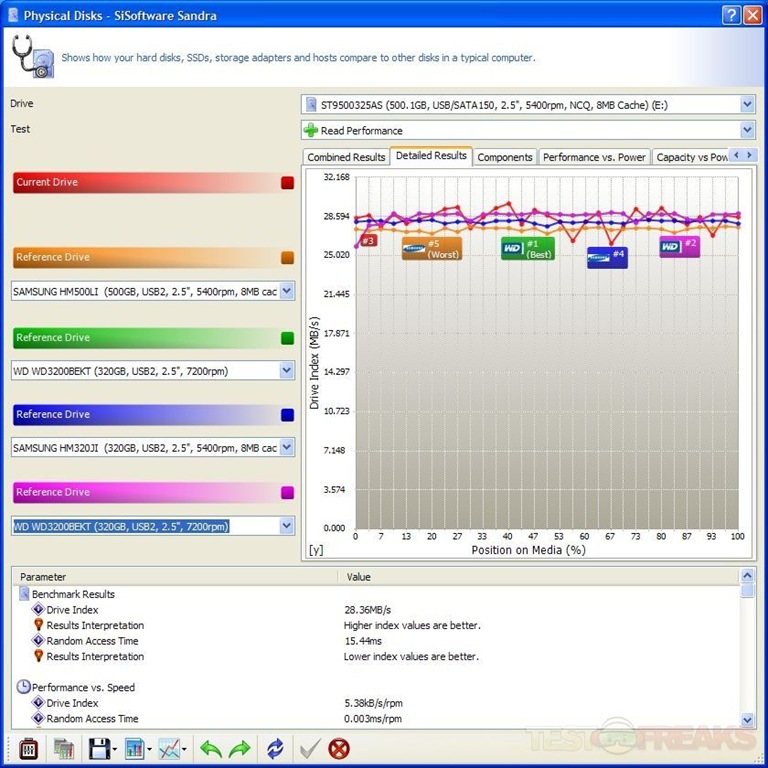
Task: Click the floppy disk Save icon
Action: [98, 747]
